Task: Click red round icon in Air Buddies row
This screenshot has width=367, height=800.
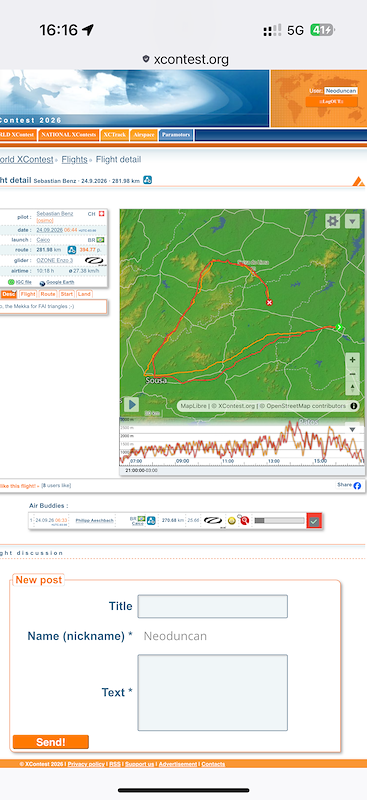Action: tap(244, 520)
